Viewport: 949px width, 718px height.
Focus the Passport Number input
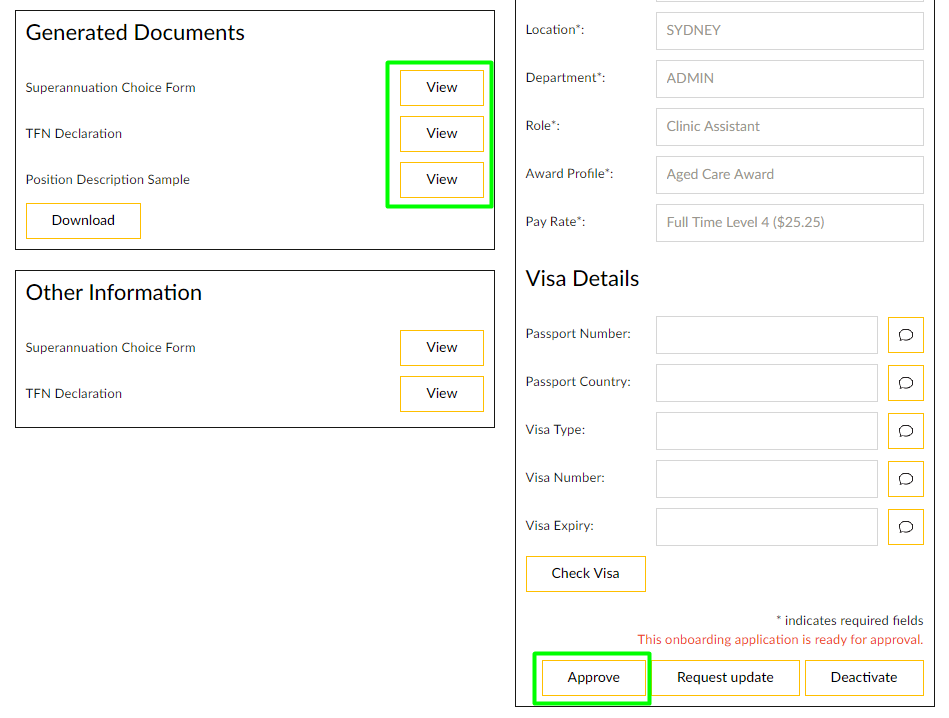[767, 335]
